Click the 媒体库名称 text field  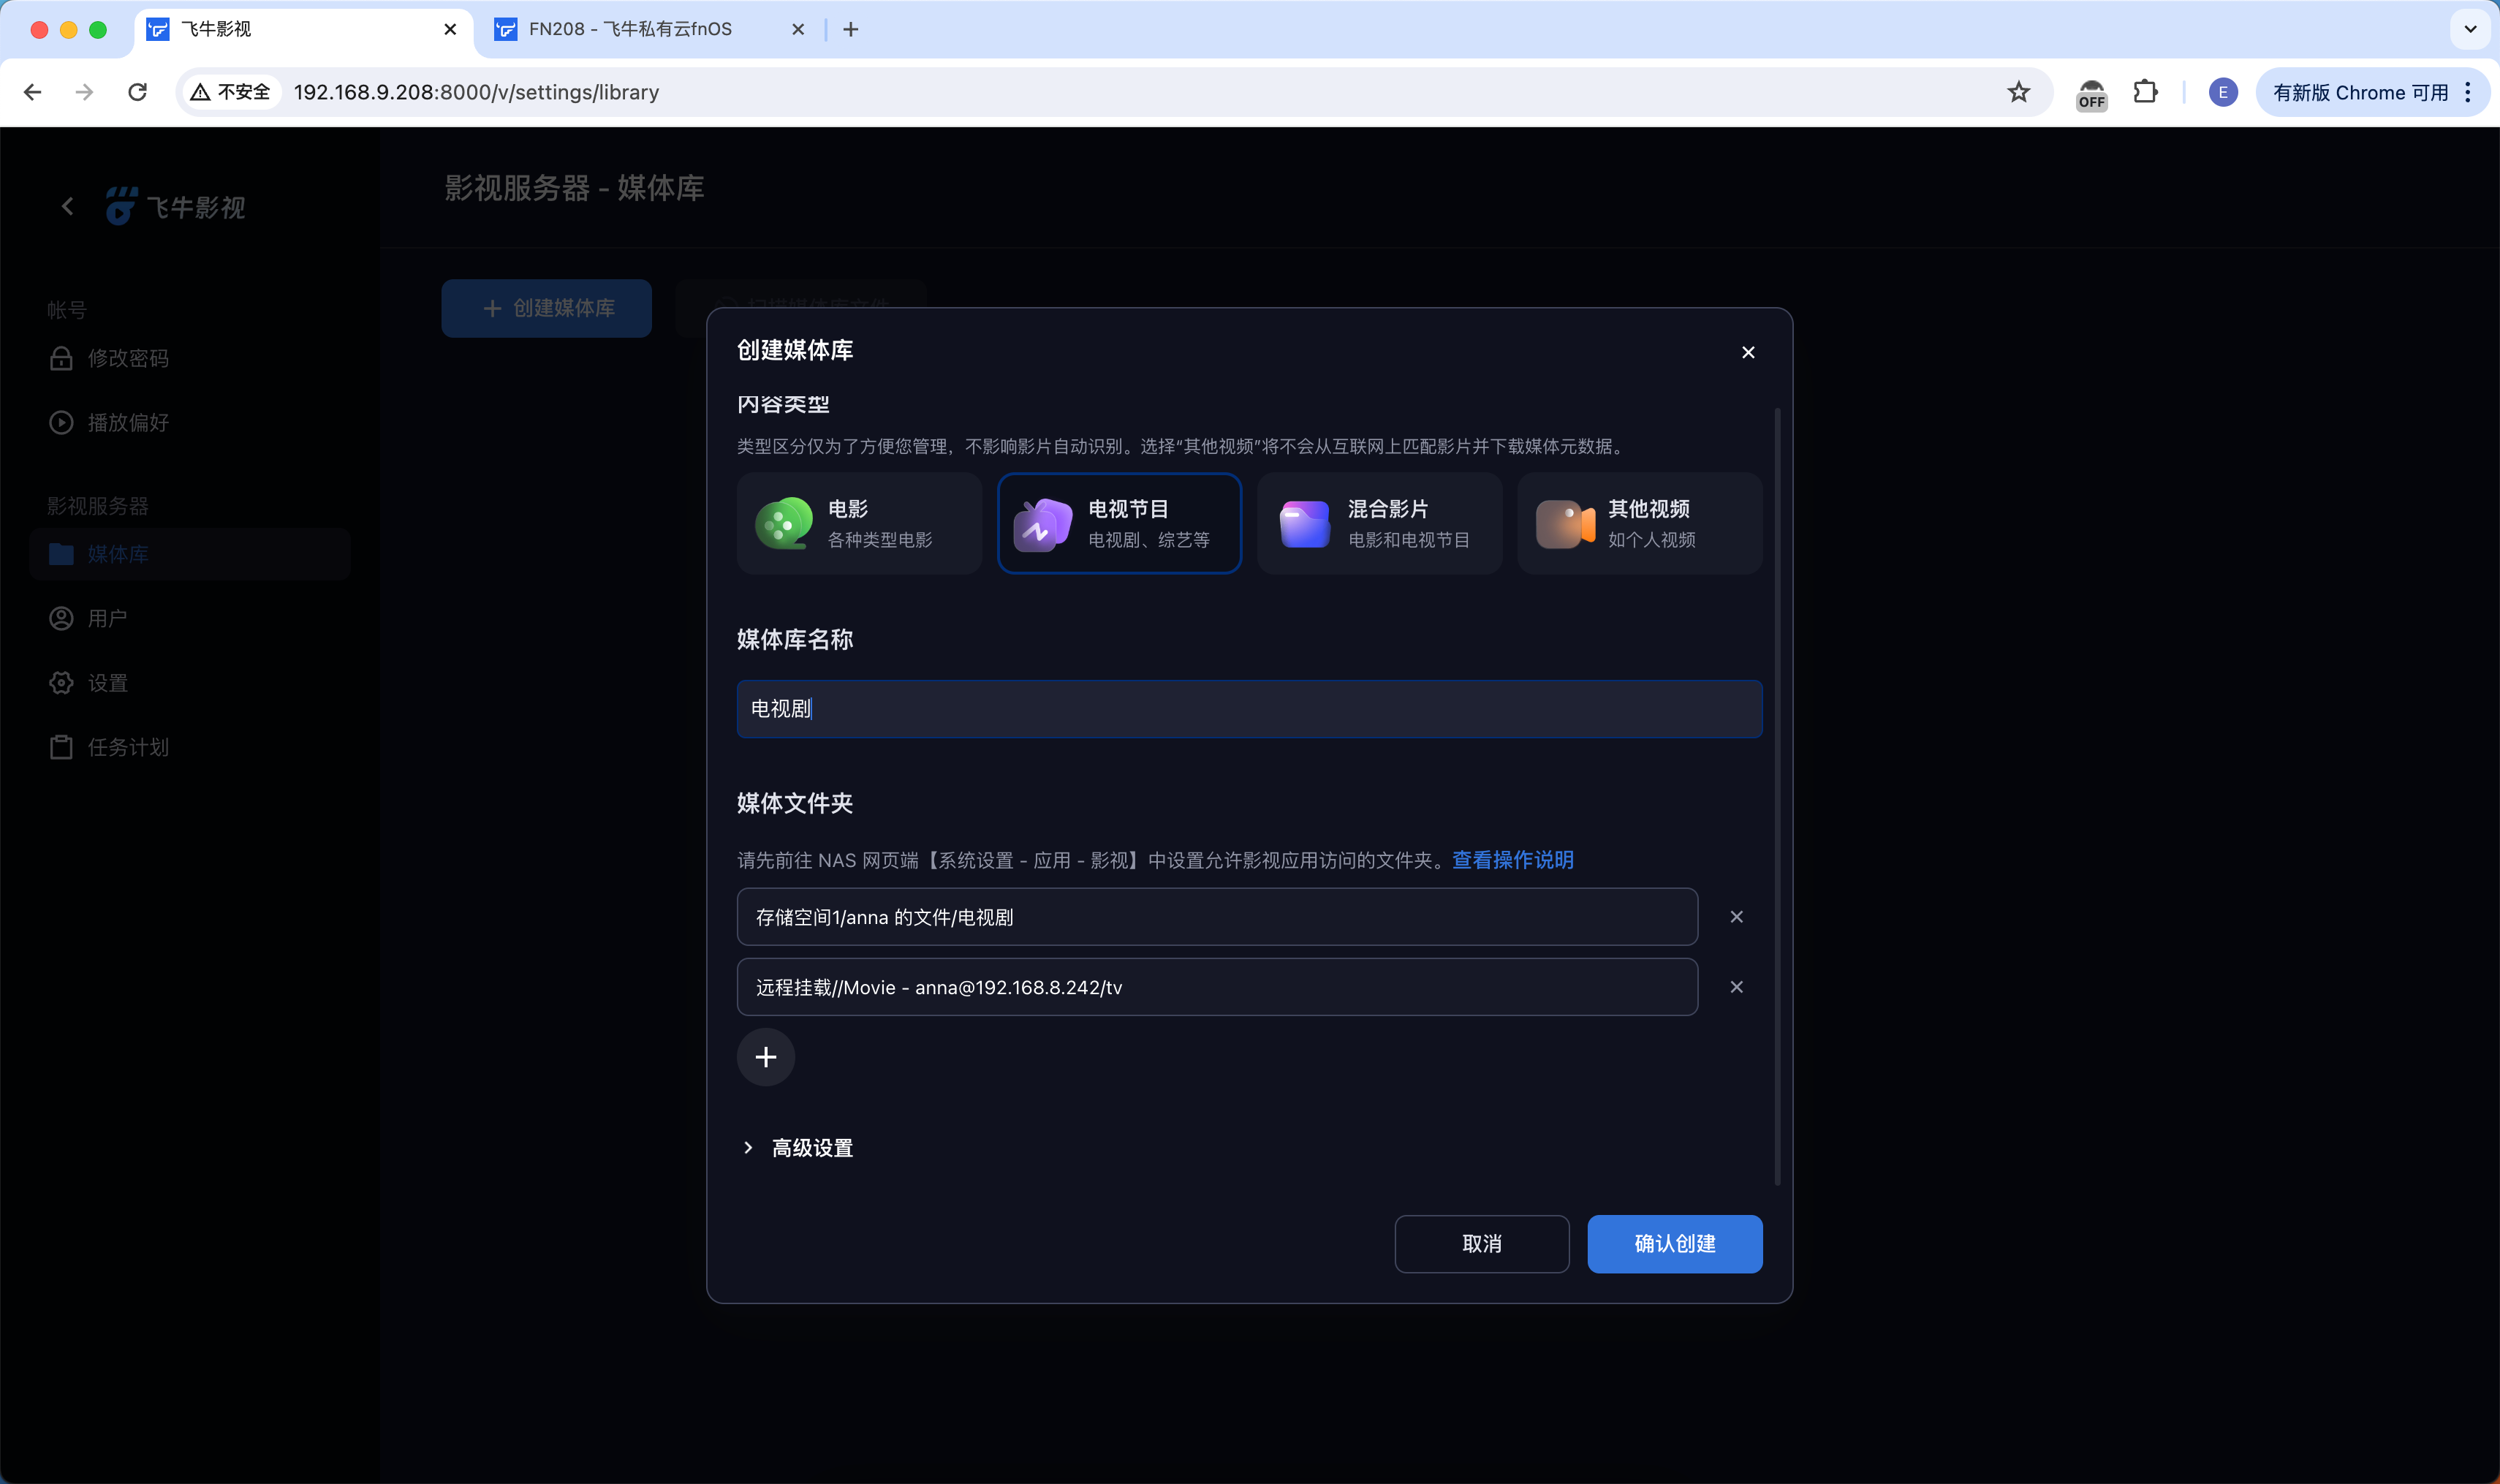tap(1249, 709)
